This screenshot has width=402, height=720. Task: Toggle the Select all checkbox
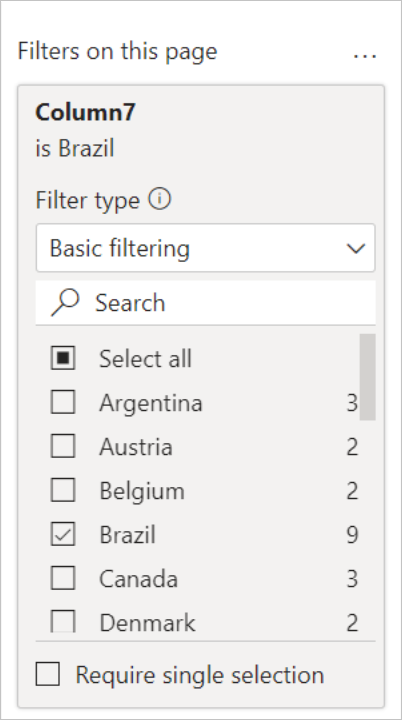[x=63, y=358]
